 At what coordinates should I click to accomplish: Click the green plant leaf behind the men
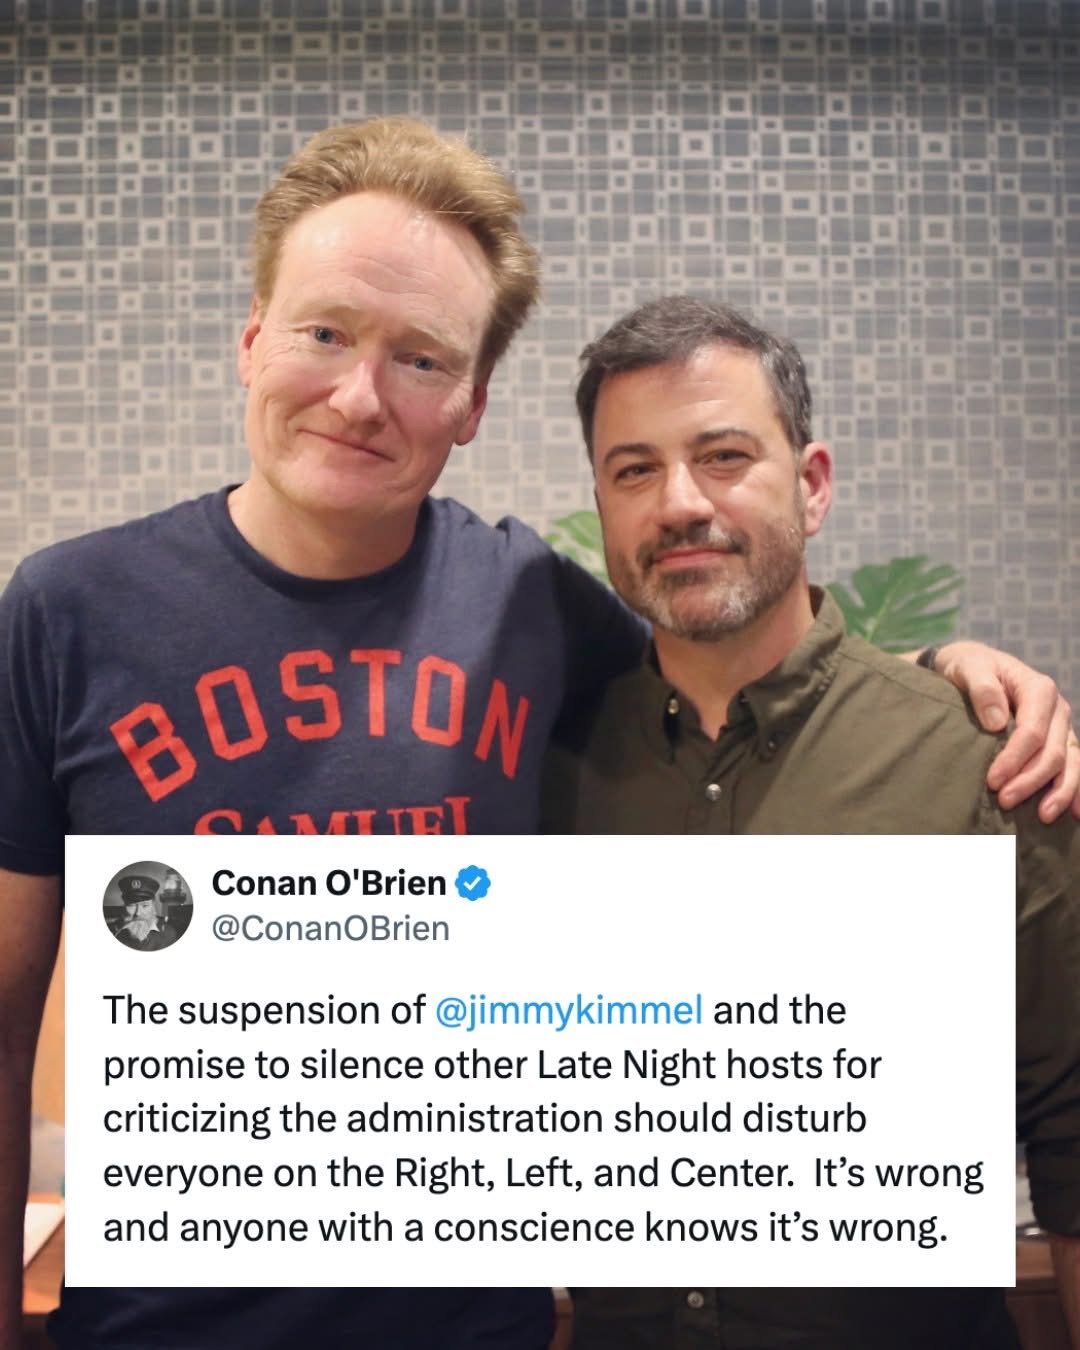[890, 600]
